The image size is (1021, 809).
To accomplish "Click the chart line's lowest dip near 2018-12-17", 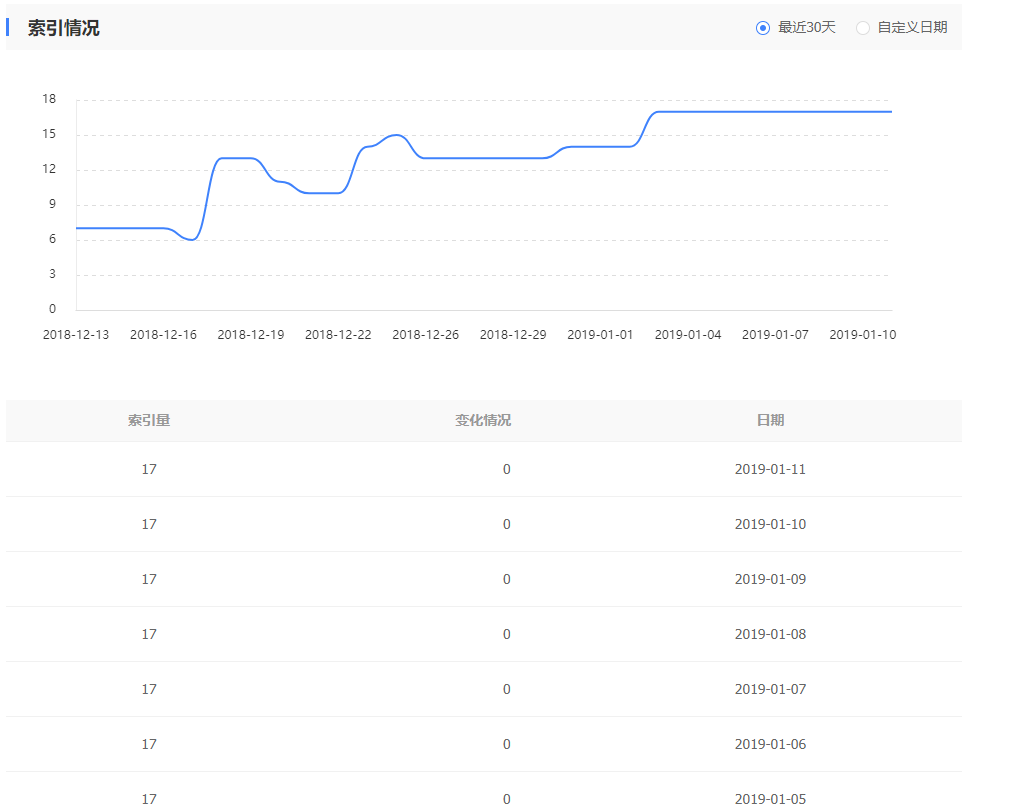I will (x=192, y=240).
